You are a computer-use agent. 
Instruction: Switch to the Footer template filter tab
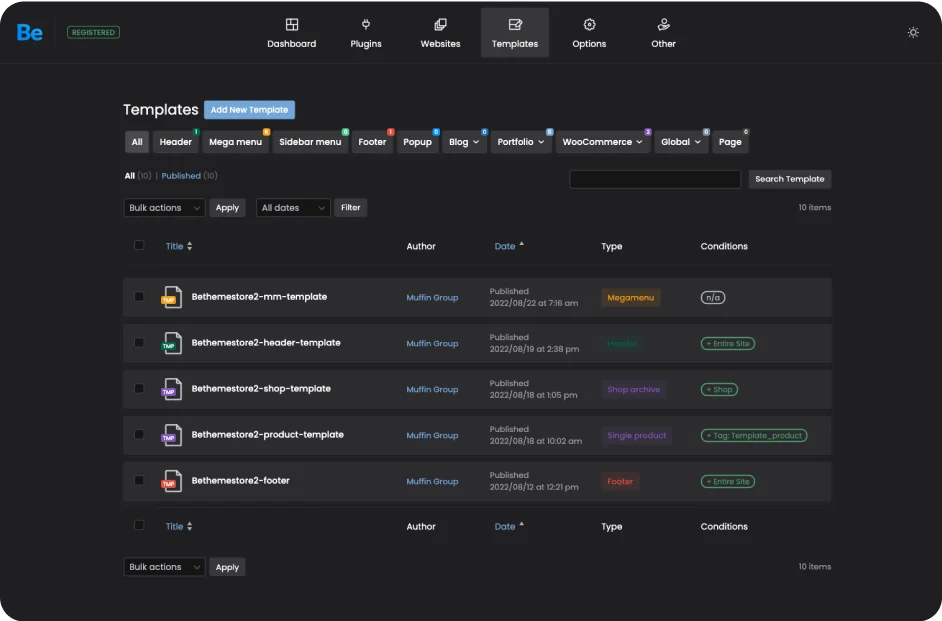click(372, 142)
